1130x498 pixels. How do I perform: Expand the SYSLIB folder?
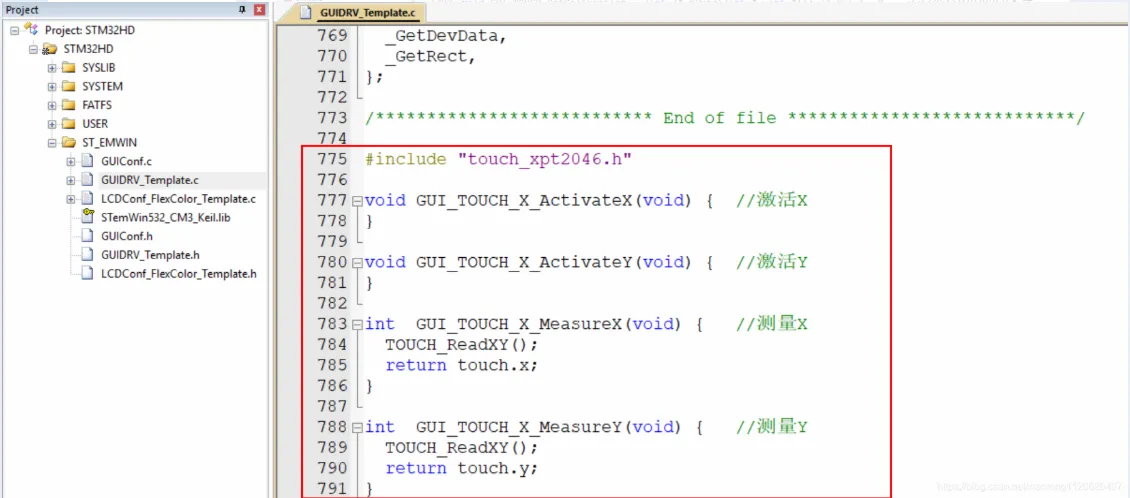click(x=52, y=68)
